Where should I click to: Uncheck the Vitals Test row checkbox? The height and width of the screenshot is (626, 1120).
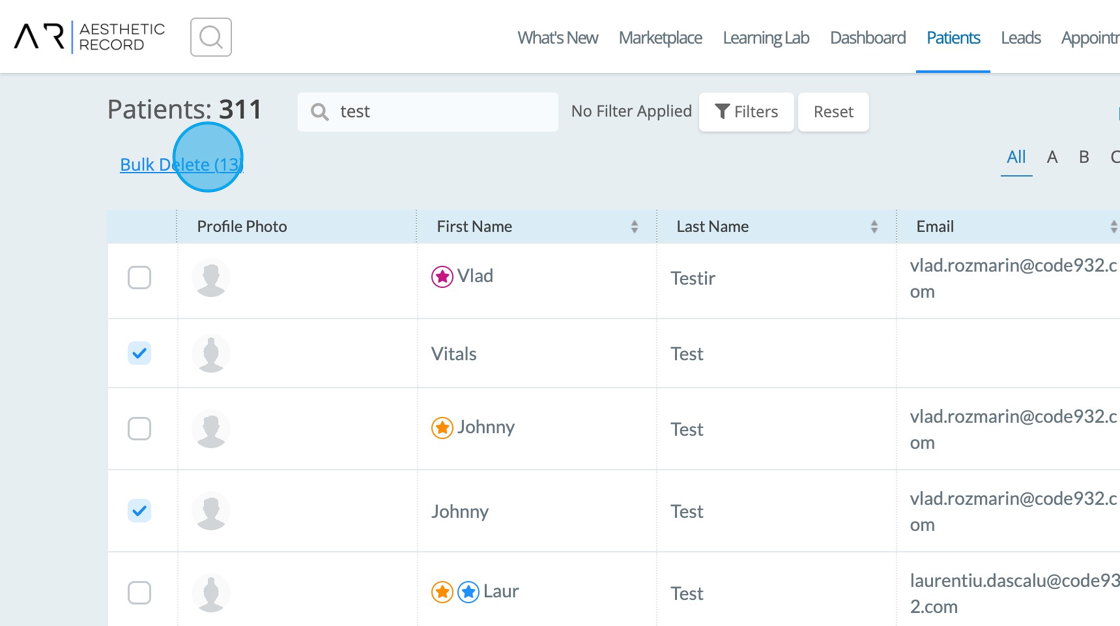coord(140,353)
